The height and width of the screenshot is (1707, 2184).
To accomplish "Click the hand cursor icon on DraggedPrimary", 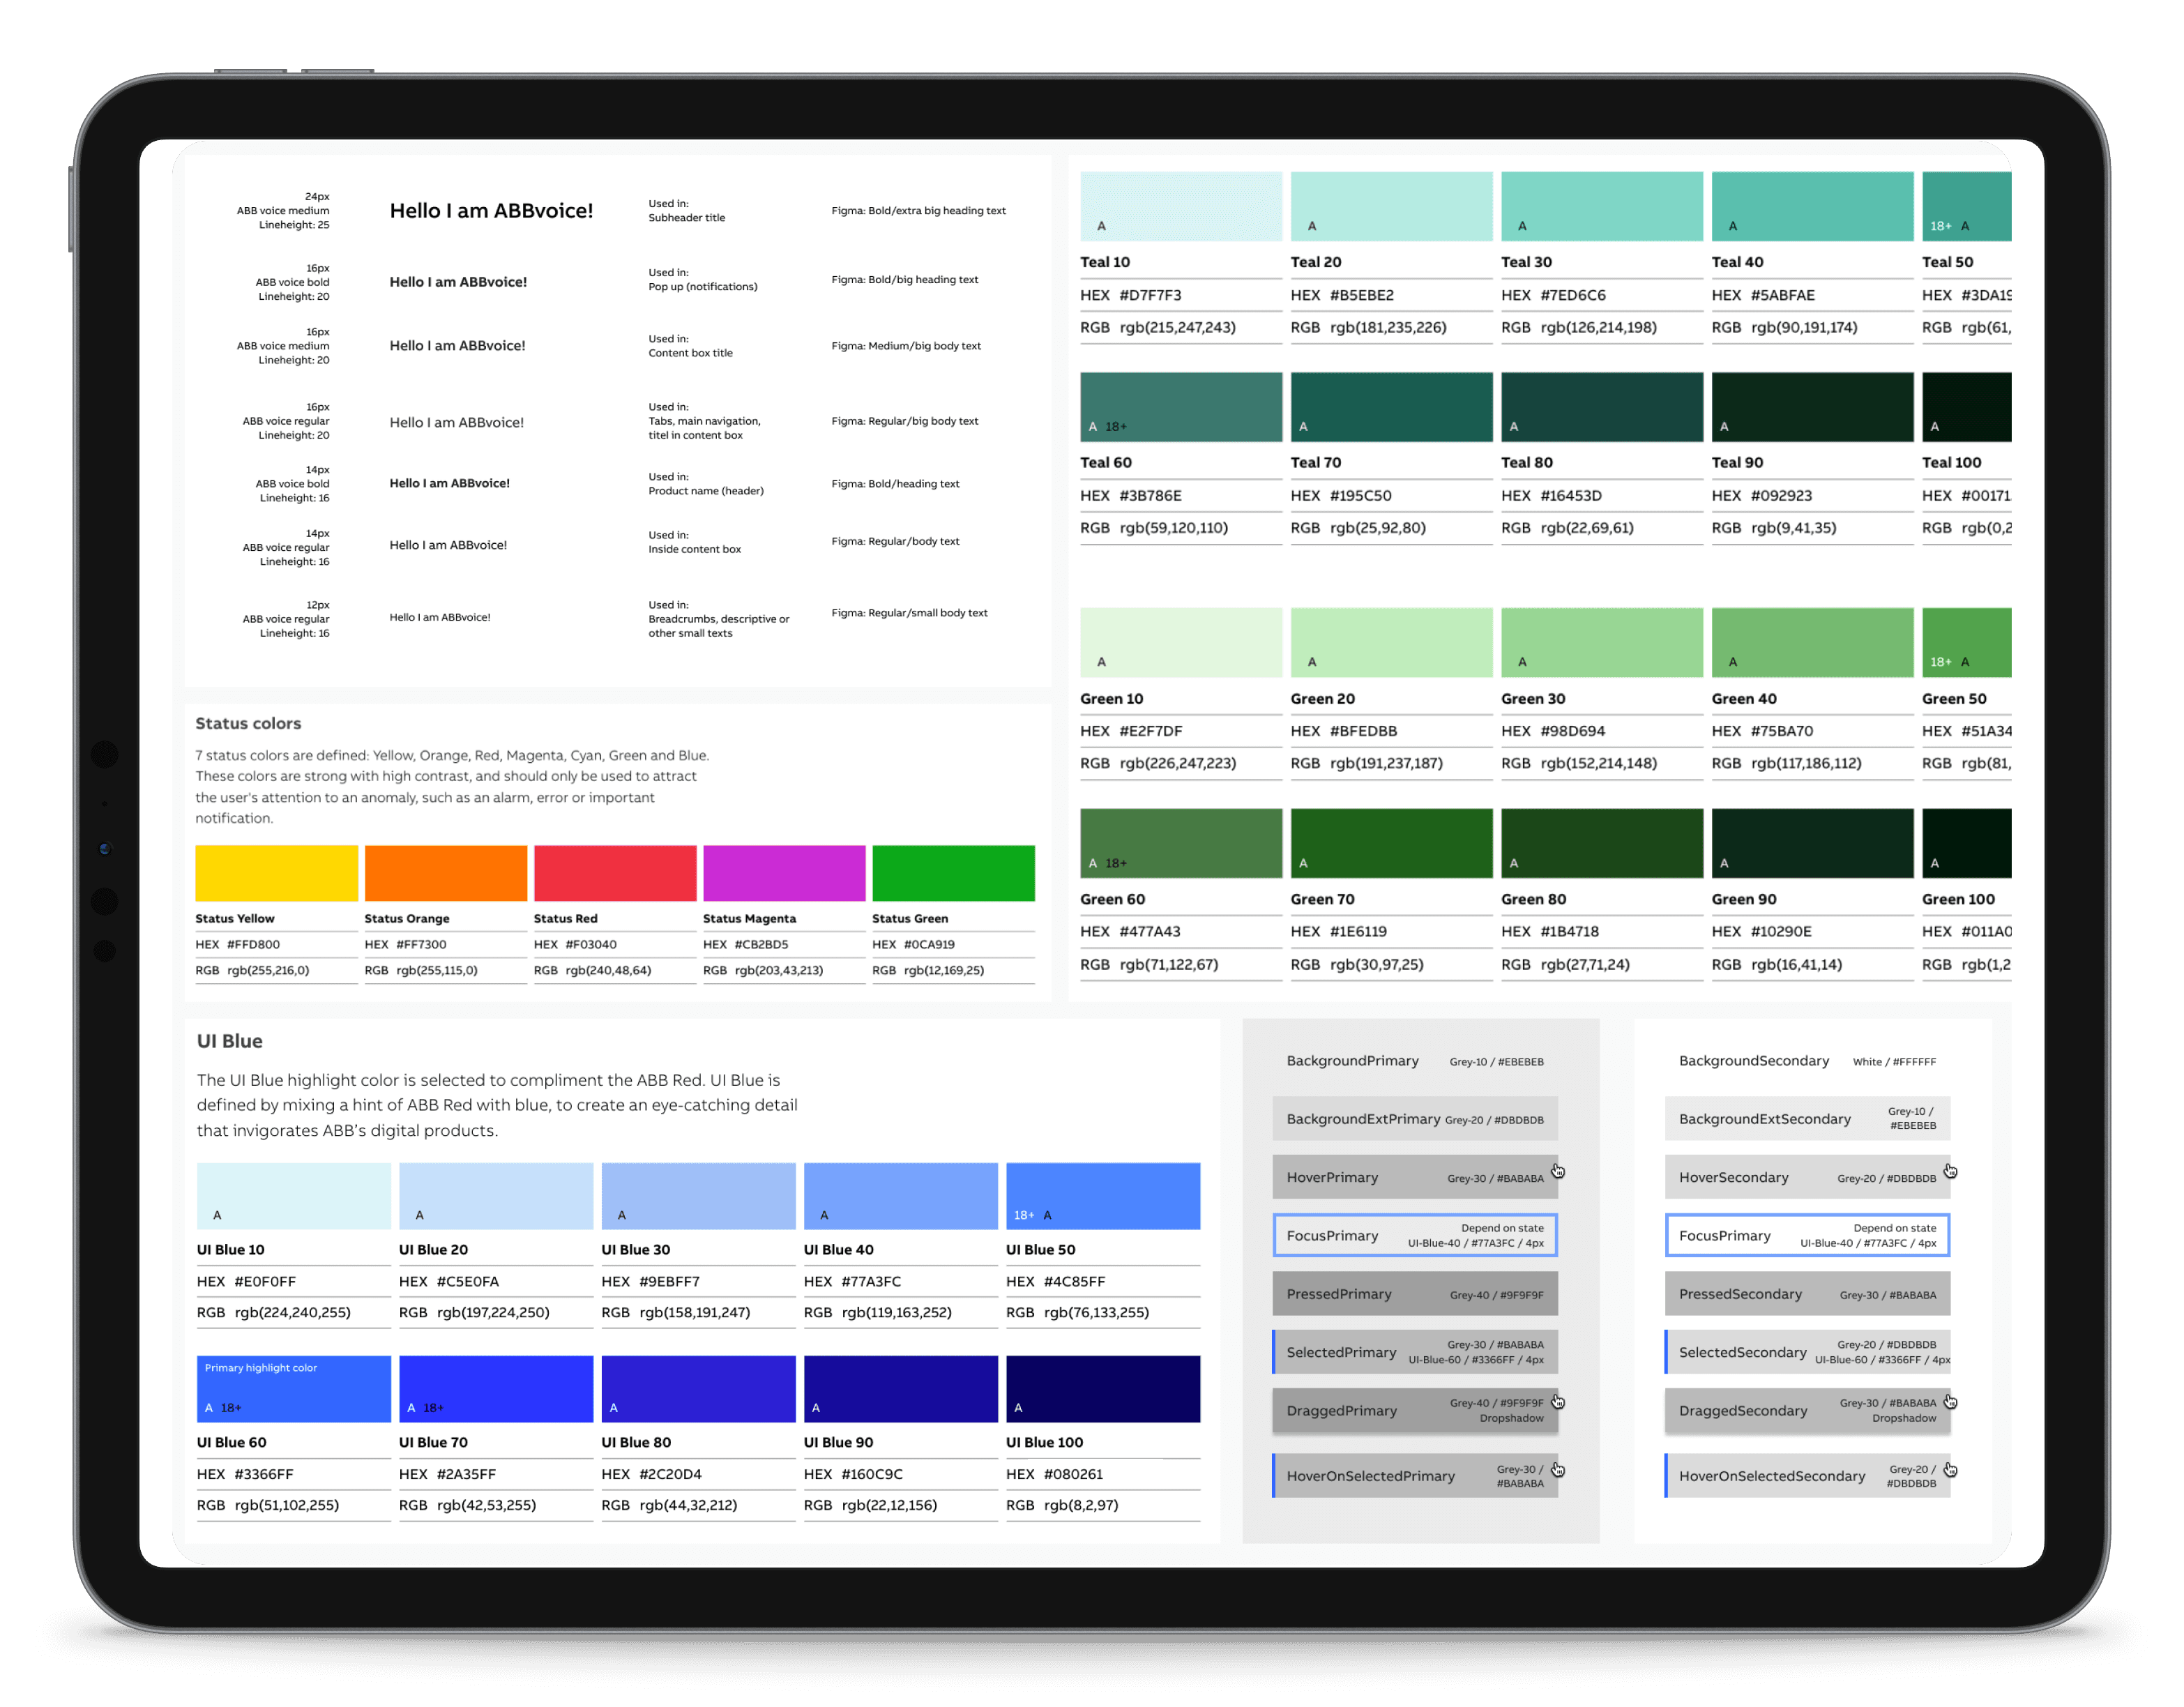I will coord(1558,1402).
